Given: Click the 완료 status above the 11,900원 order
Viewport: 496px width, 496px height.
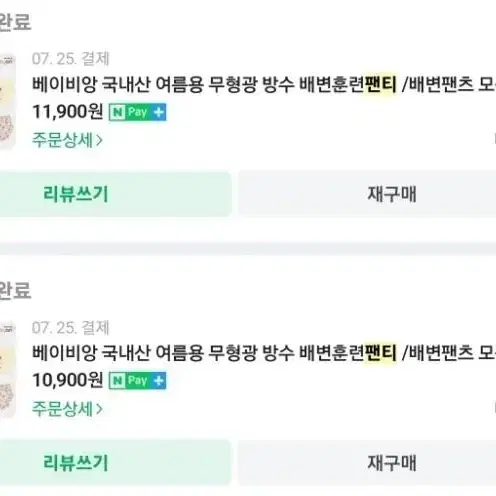Looking at the screenshot, I should click(x=15, y=22).
